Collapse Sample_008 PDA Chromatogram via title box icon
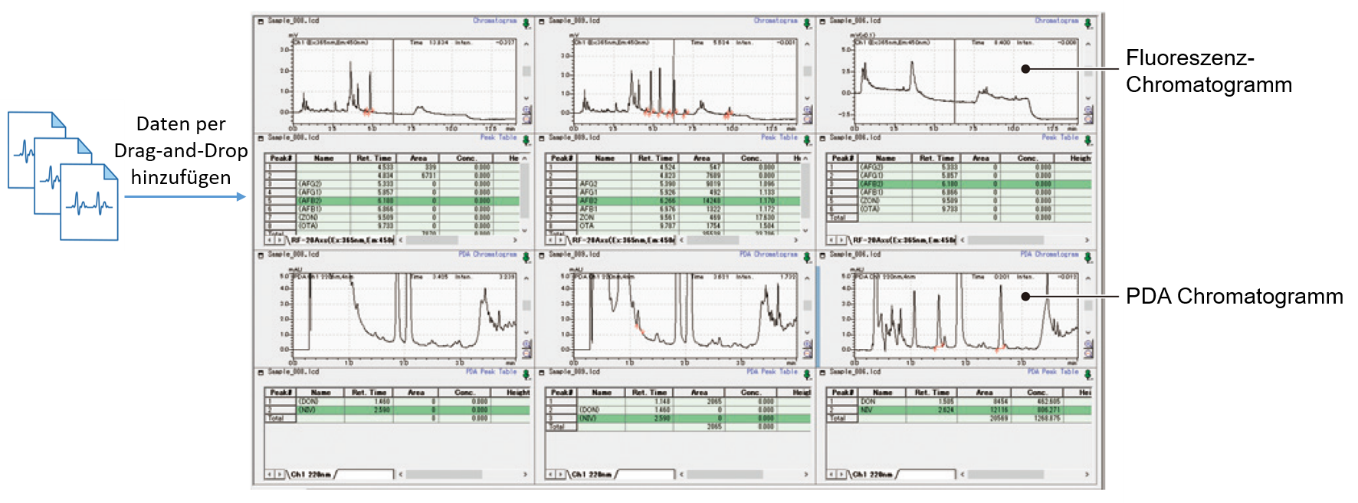 pyautogui.click(x=260, y=254)
